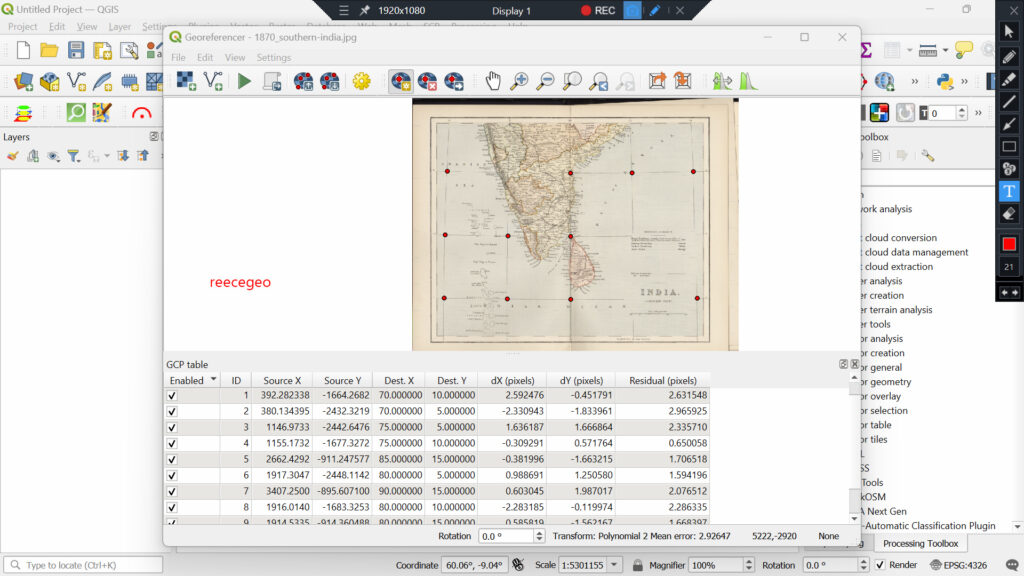Open Georeferencer Settings menu
This screenshot has height=576, width=1024.
tap(274, 57)
